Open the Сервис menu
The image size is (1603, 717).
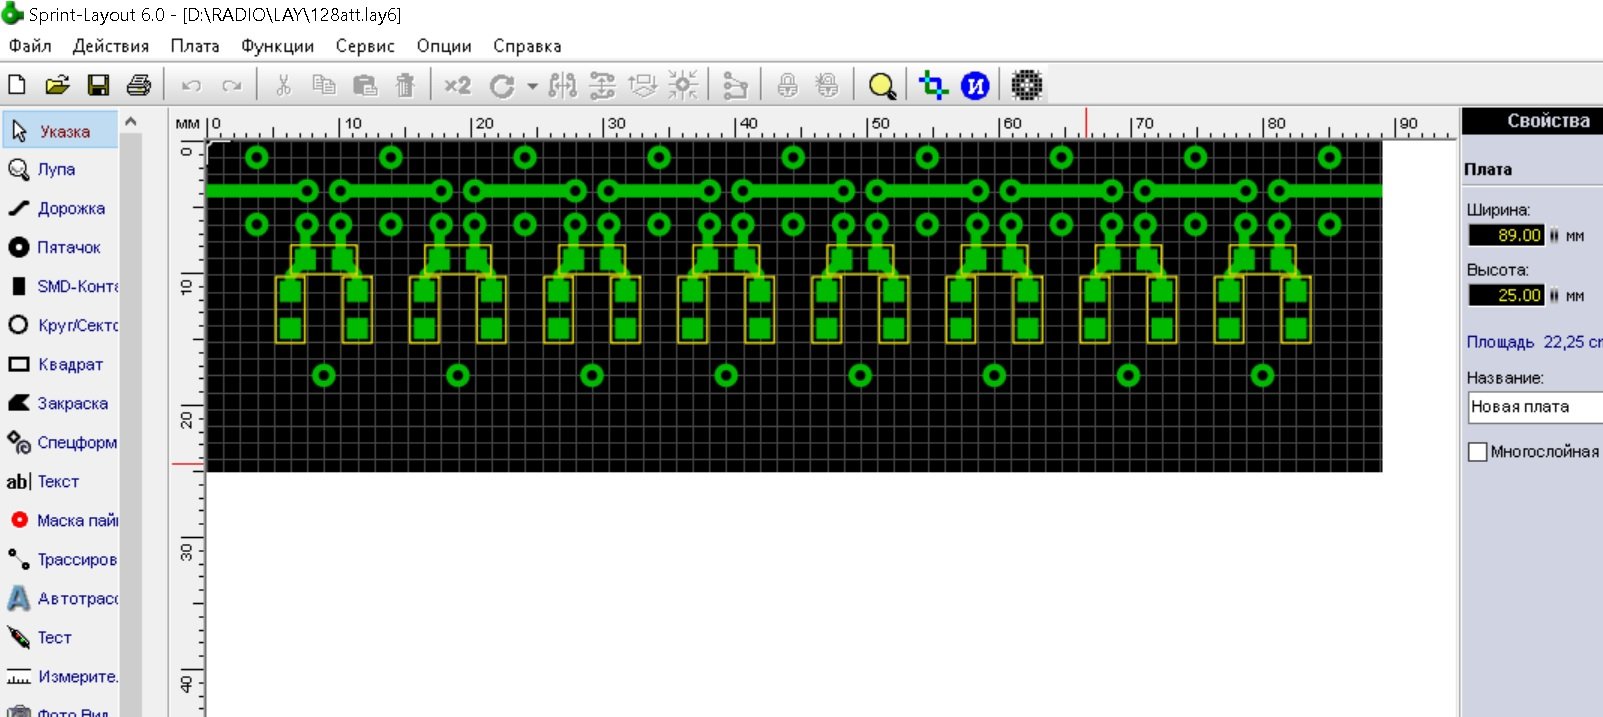point(365,46)
